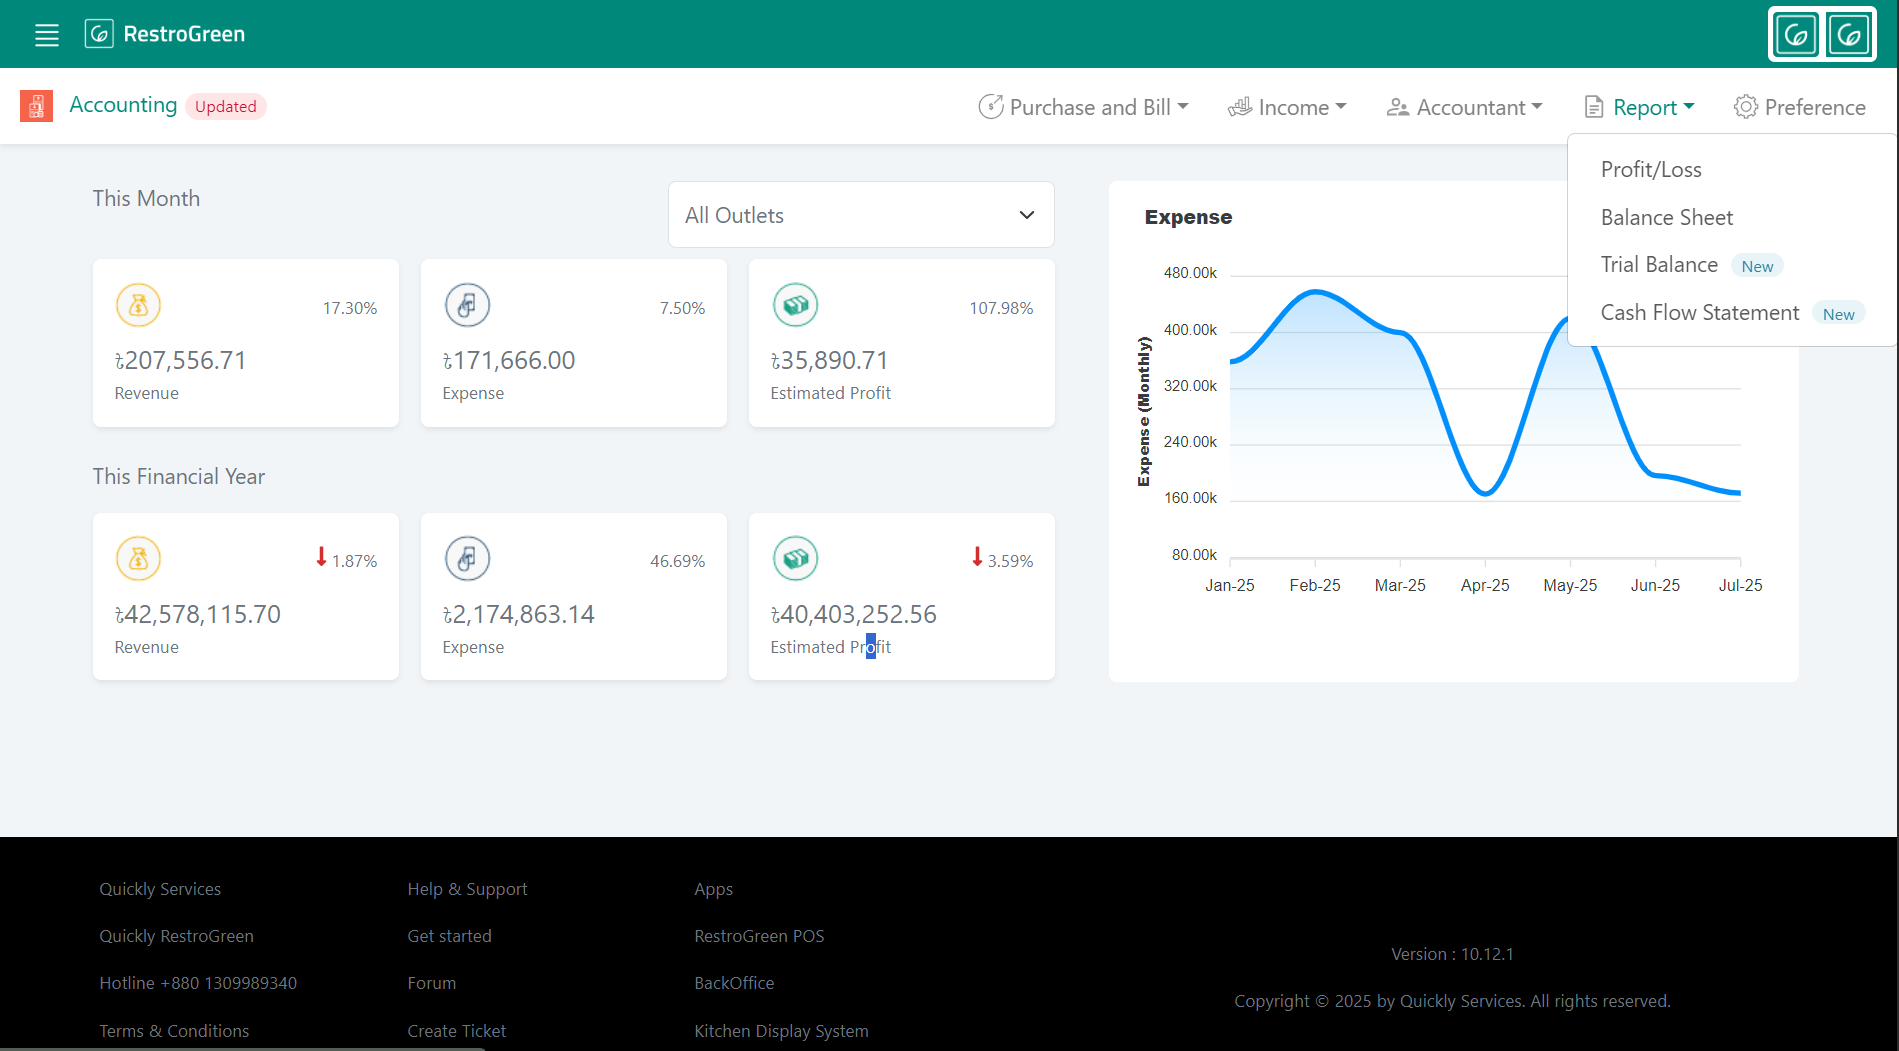
Task: Click the Apr-25 label on chart axis
Action: 1485,585
